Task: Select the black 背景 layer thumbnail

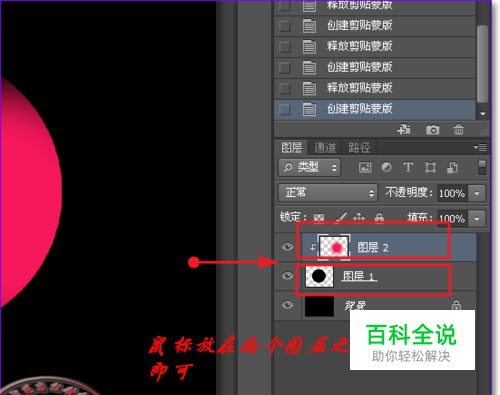Action: coord(319,305)
